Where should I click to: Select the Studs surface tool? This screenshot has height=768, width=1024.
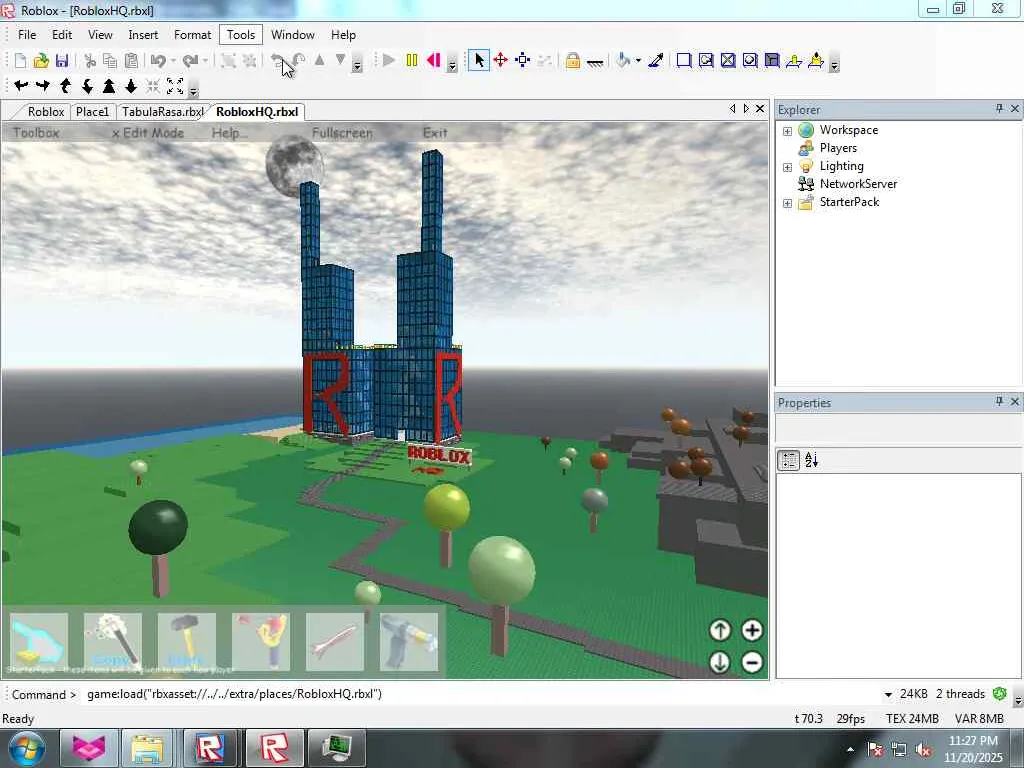[x=750, y=61]
